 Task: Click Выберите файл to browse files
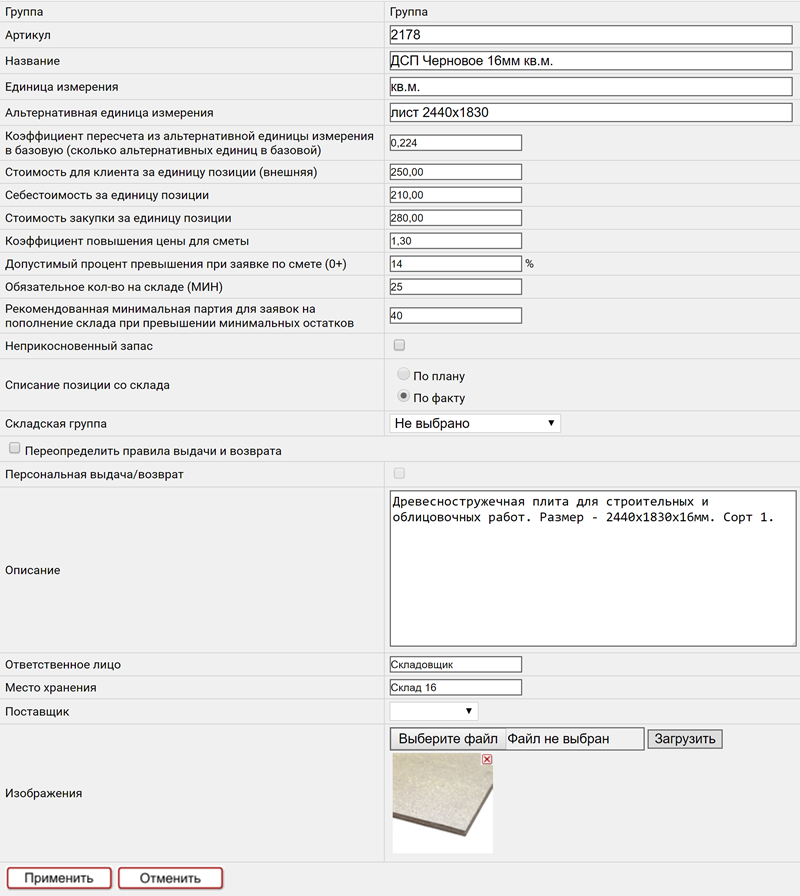(448, 739)
